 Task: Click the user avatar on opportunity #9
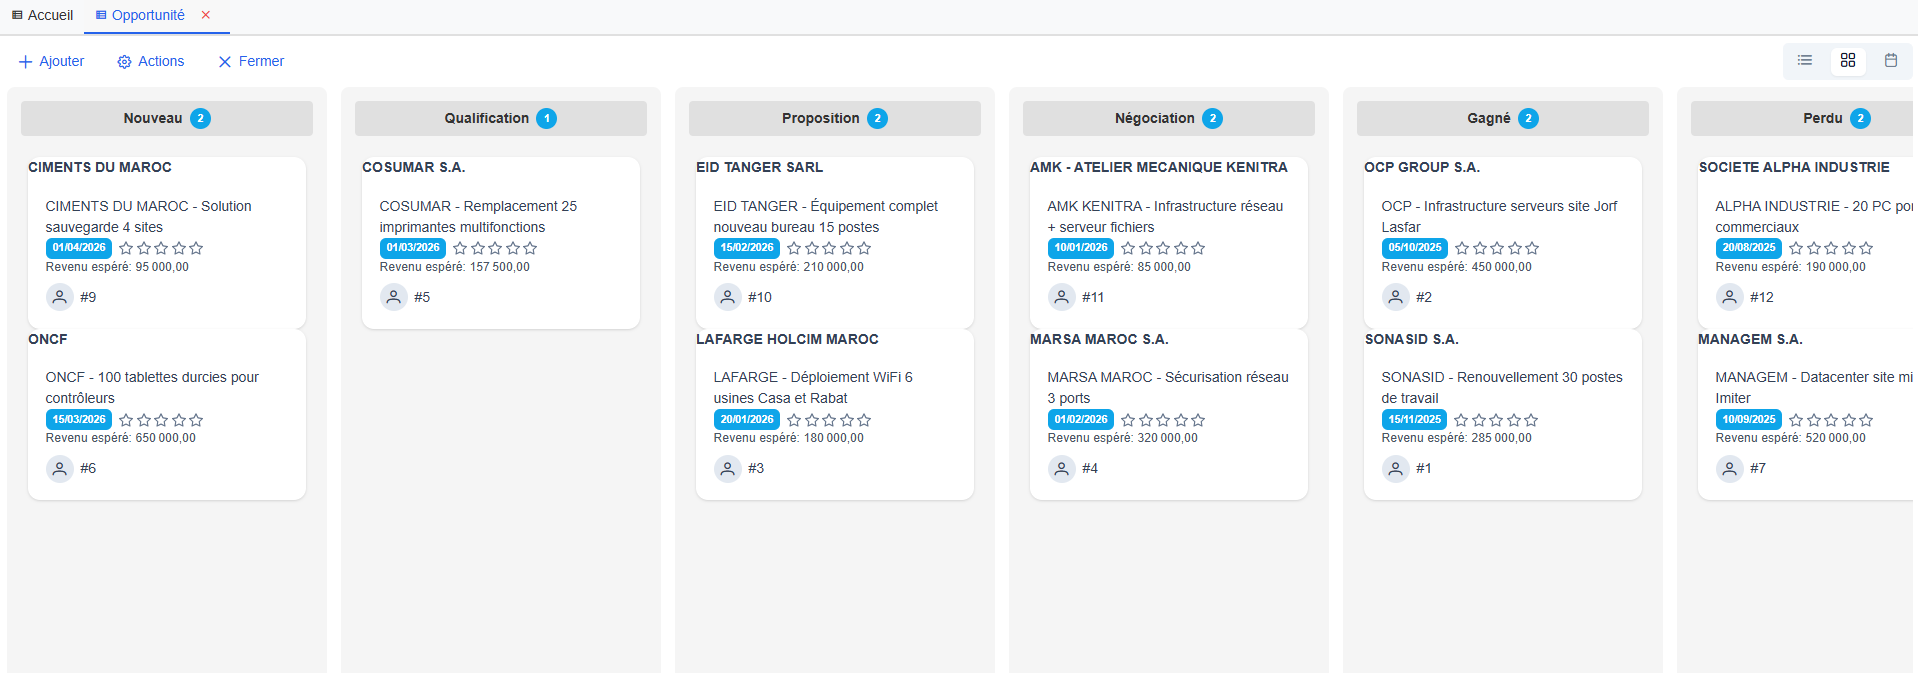(60, 297)
